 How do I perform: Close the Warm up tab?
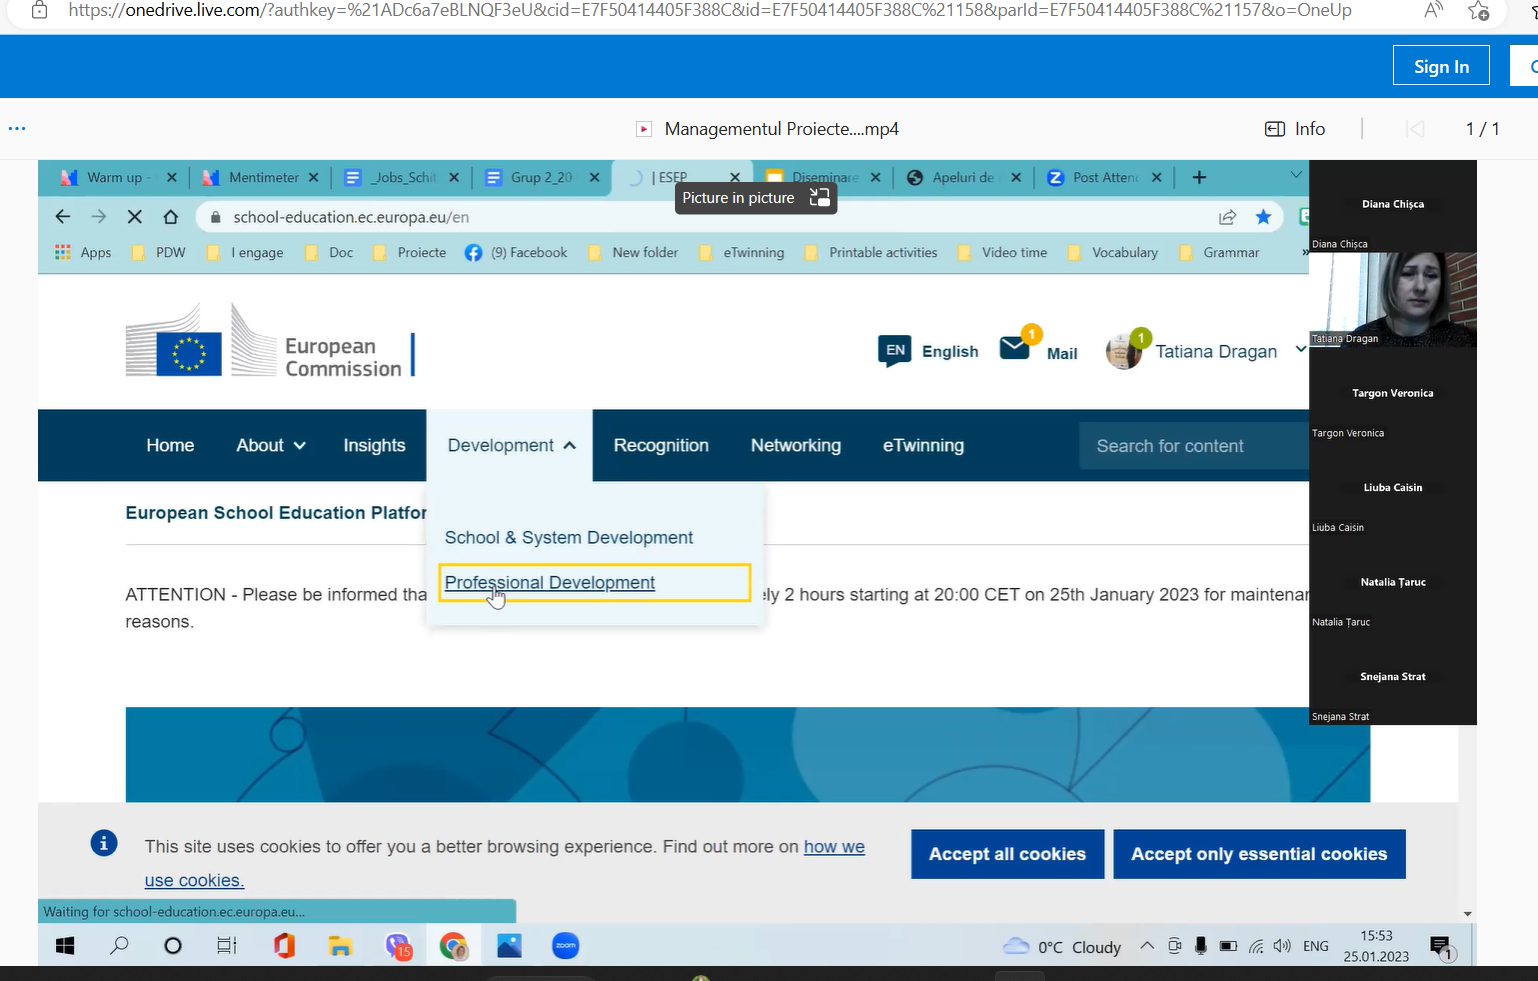click(171, 177)
